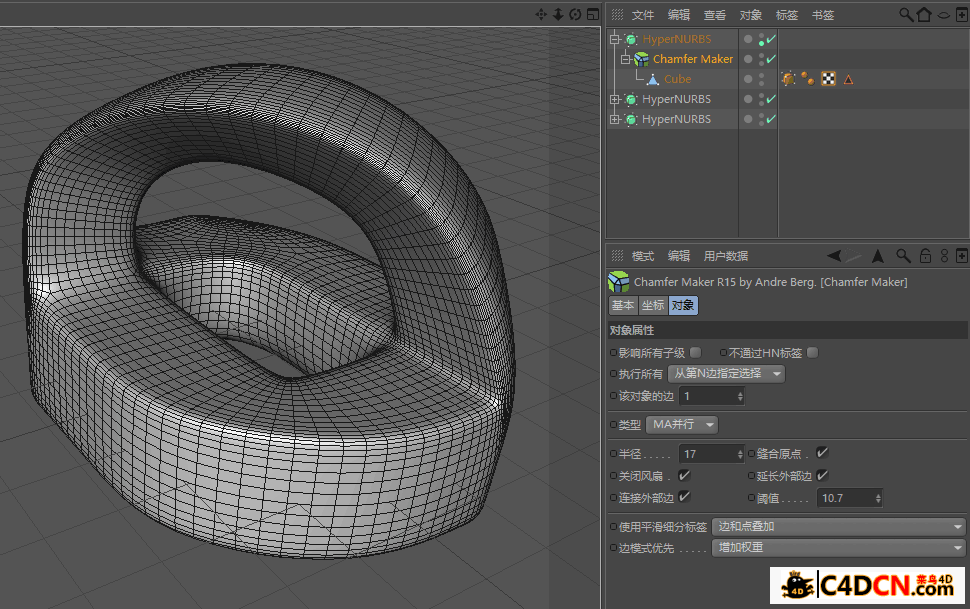
Task: Toggle the 关闭风扇 checkbox
Action: [x=684, y=475]
